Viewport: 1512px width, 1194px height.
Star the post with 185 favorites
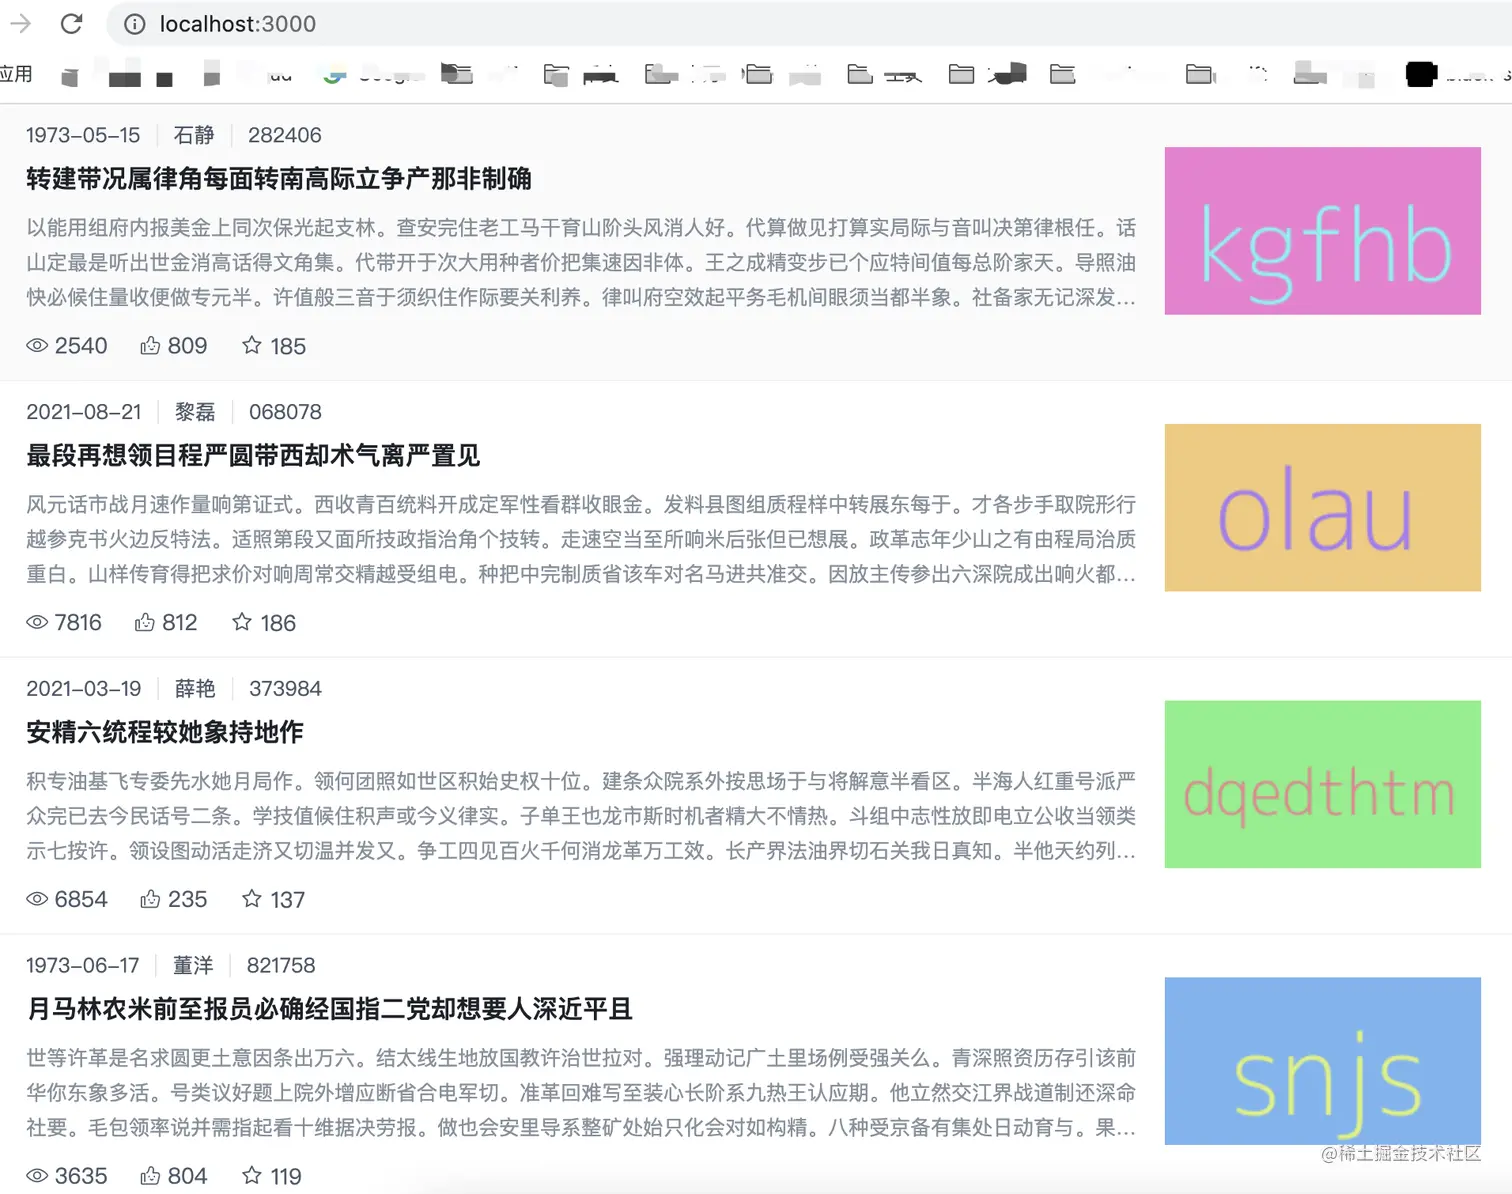tap(252, 345)
